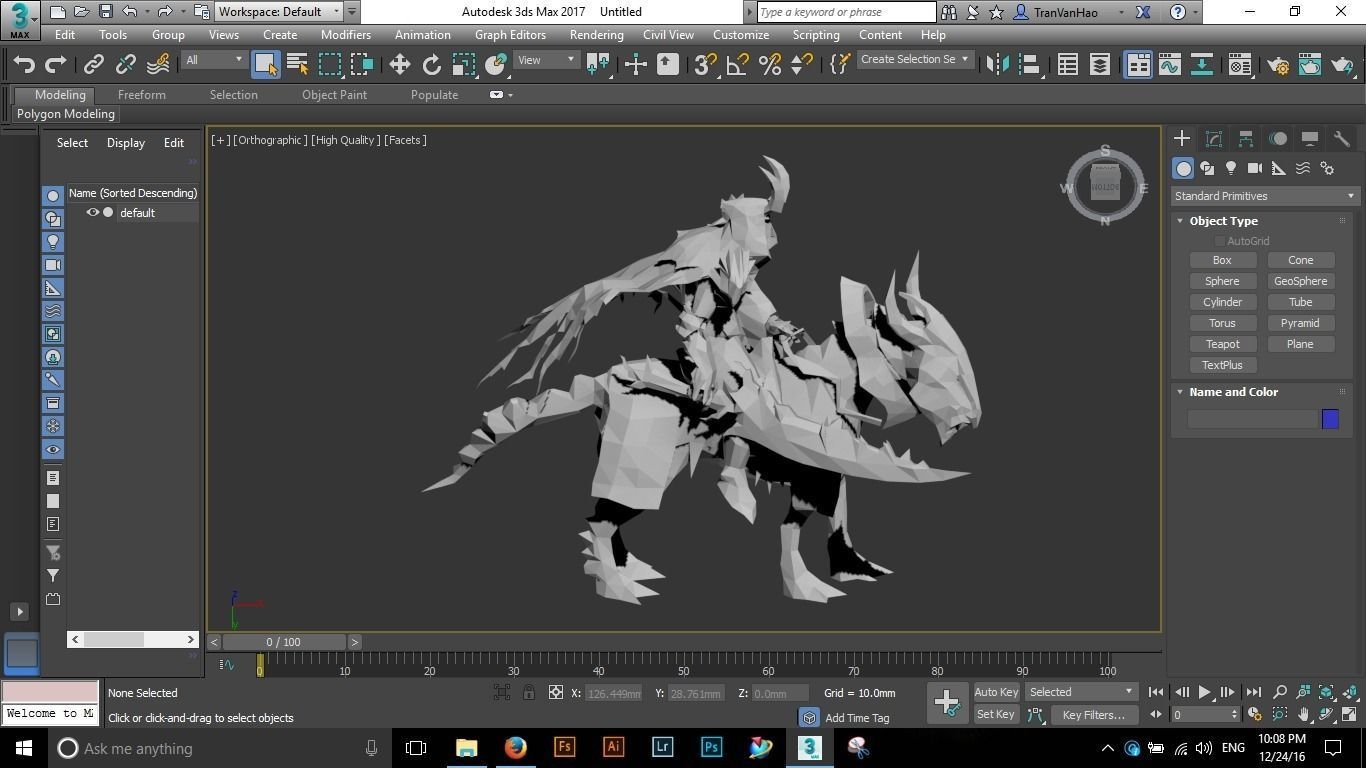Toggle Auto Key animation mode

996,692
